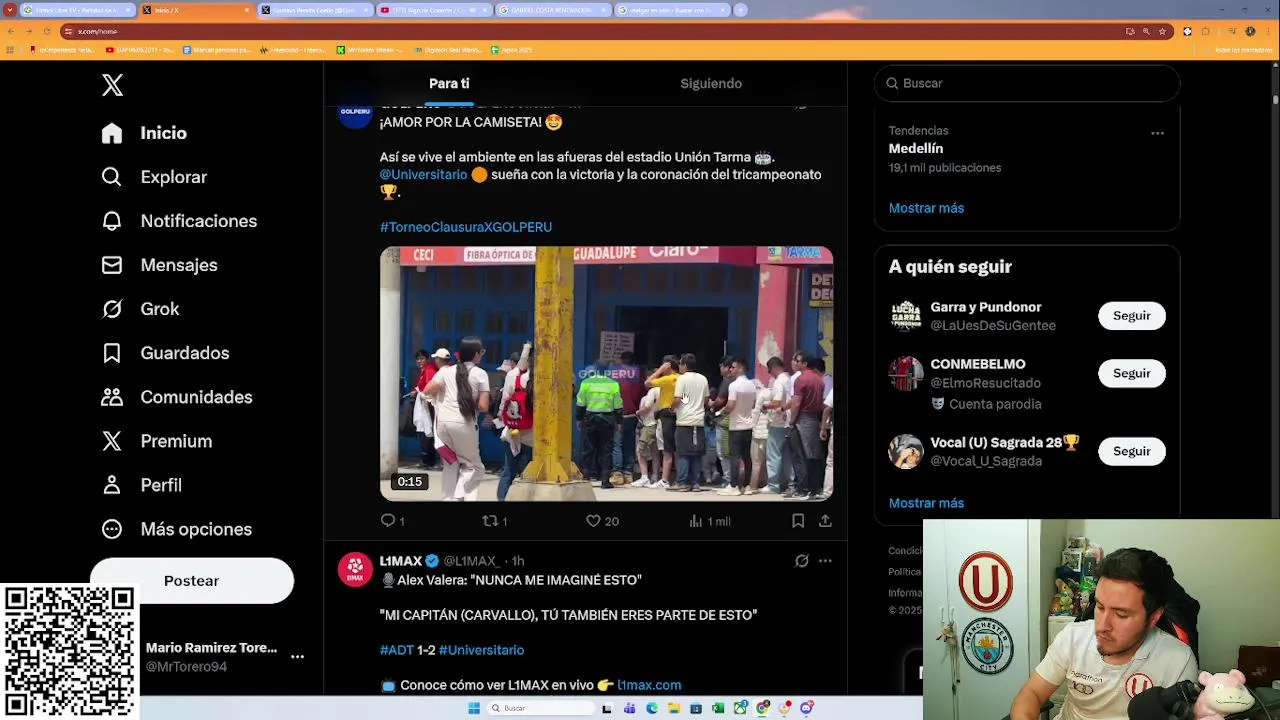Image resolution: width=1280 pixels, height=720 pixels.
Task: Click the taskbar Buscar search box
Action: (x=541, y=708)
